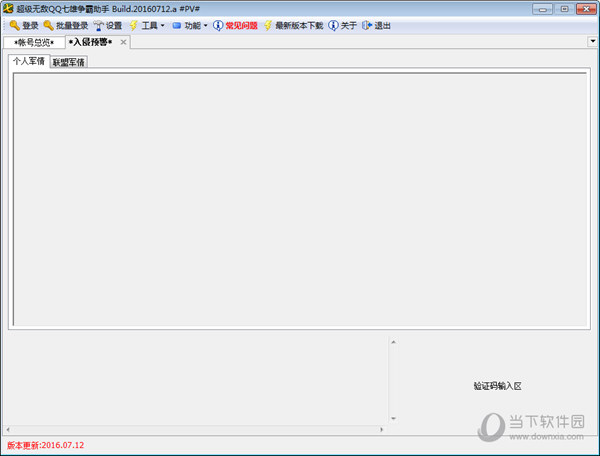Image resolution: width=600 pixels, height=456 pixels.
Task: Expand the 工具 dropdown arrow
Action: click(x=163, y=26)
